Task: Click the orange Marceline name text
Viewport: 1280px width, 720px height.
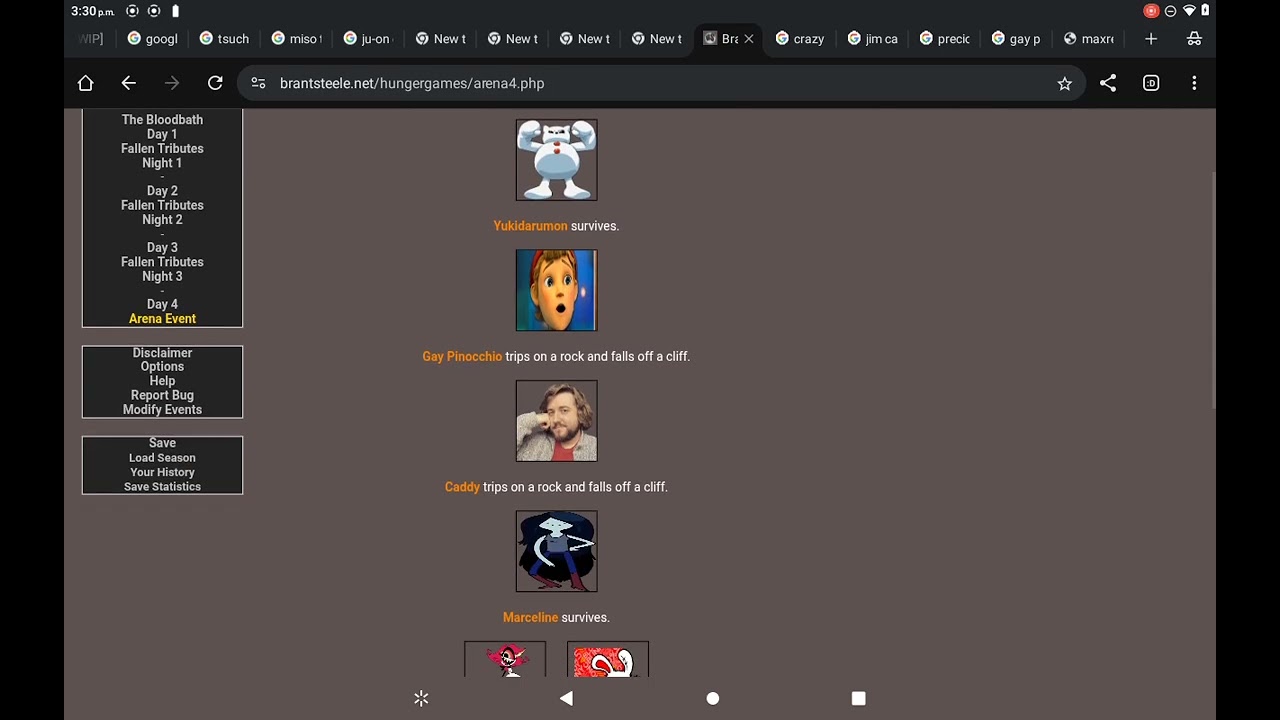Action: (530, 618)
